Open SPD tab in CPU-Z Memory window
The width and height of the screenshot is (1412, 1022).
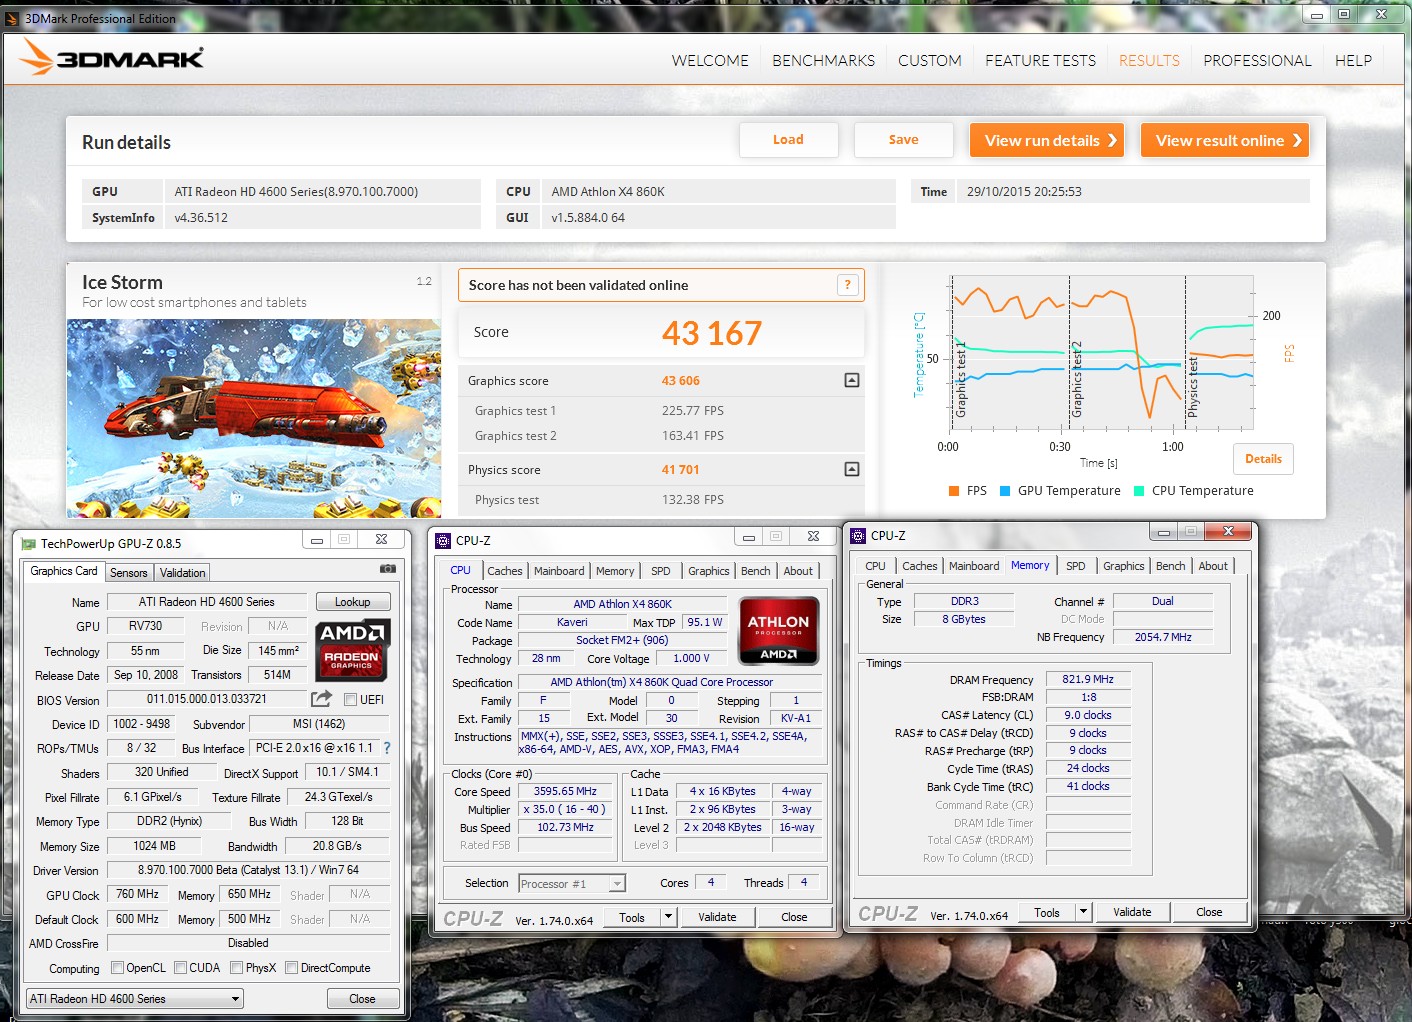coord(1075,566)
